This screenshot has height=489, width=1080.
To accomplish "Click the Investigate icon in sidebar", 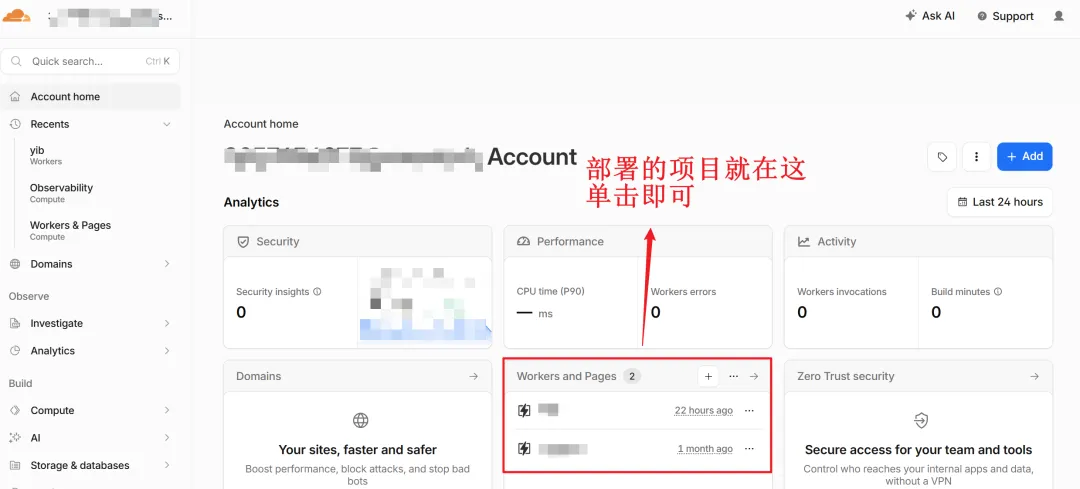I will click(x=15, y=323).
